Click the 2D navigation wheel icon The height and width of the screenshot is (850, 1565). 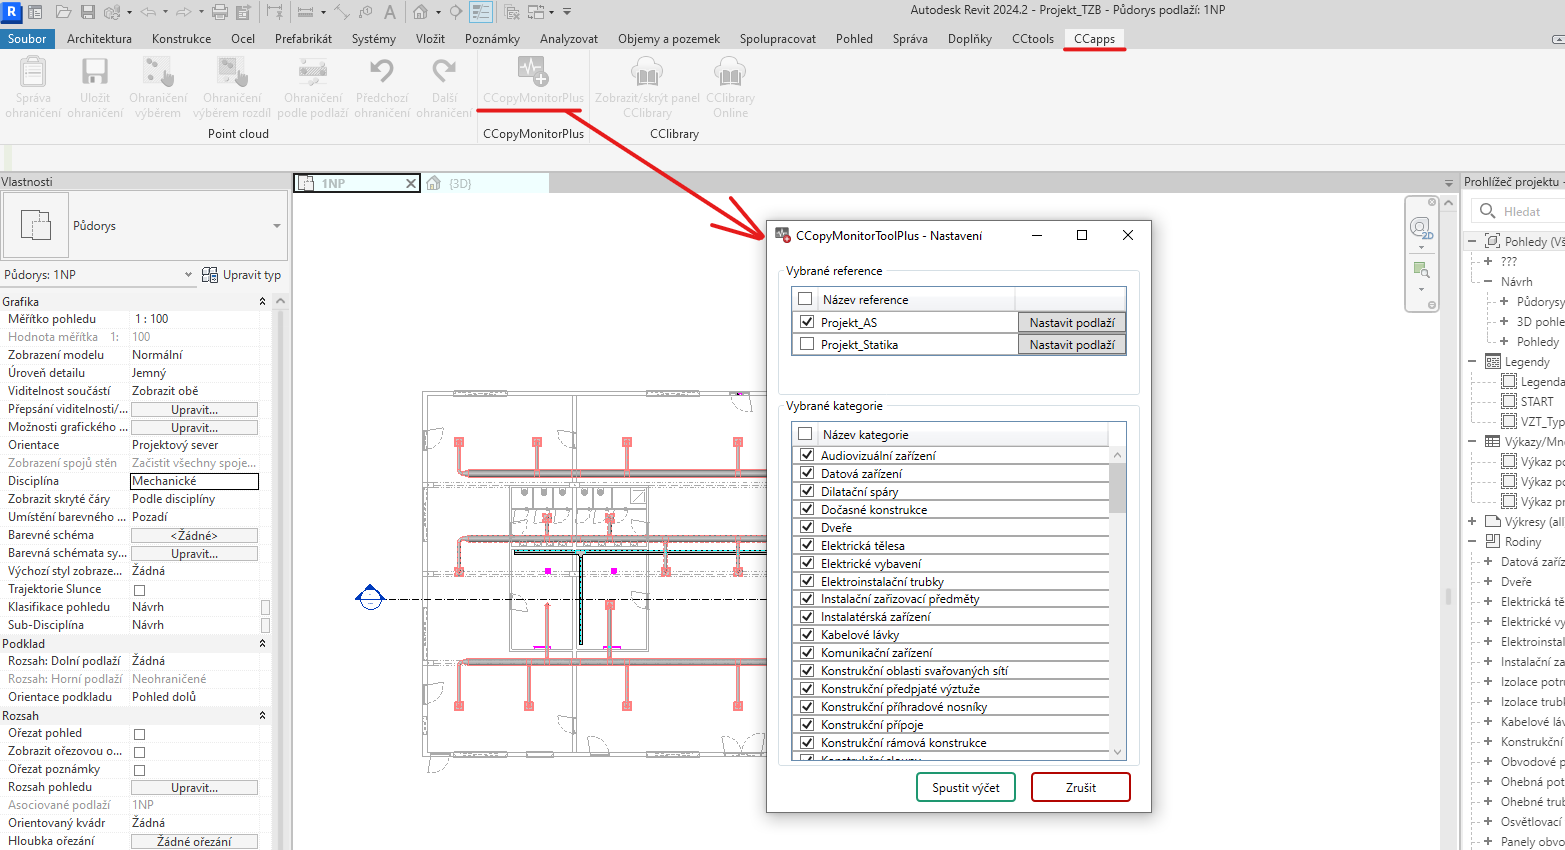coord(1421,229)
